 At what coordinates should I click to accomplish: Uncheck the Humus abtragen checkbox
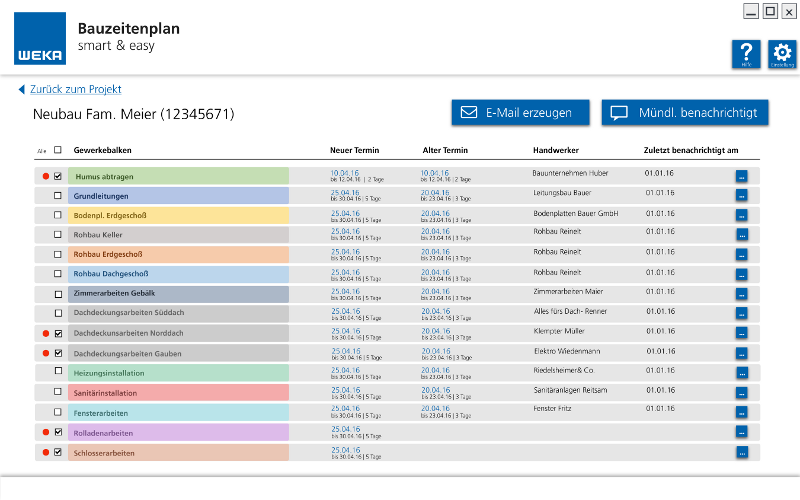[x=58, y=176]
